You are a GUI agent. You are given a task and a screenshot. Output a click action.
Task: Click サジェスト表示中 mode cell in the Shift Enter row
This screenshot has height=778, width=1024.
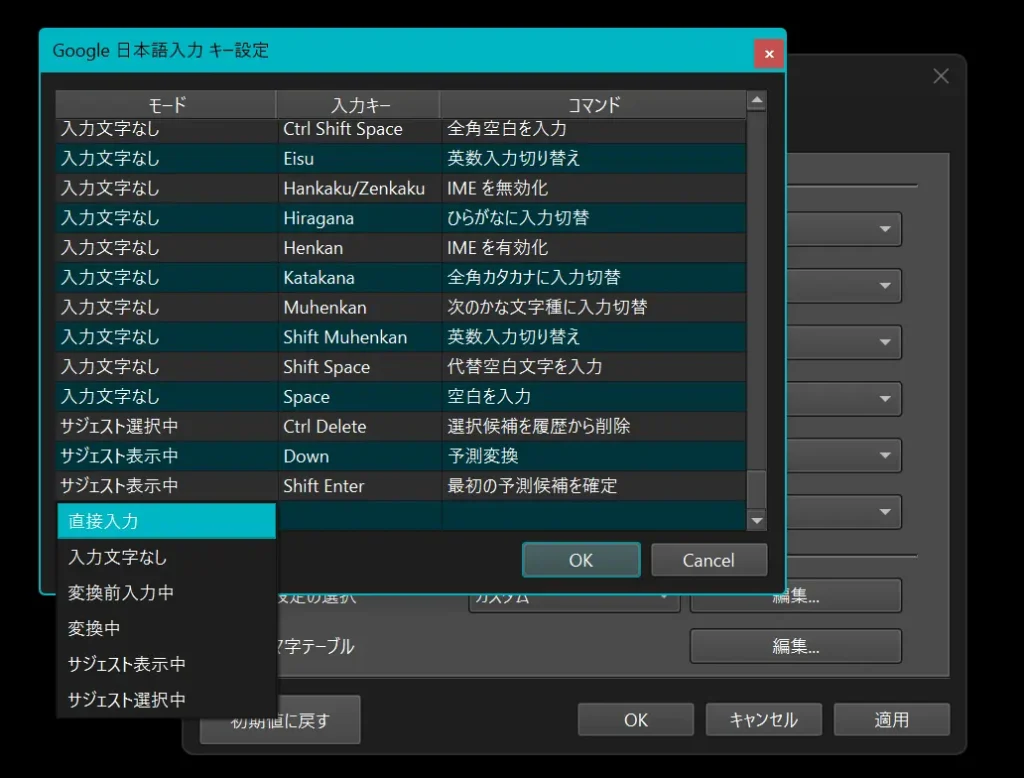tap(167, 485)
